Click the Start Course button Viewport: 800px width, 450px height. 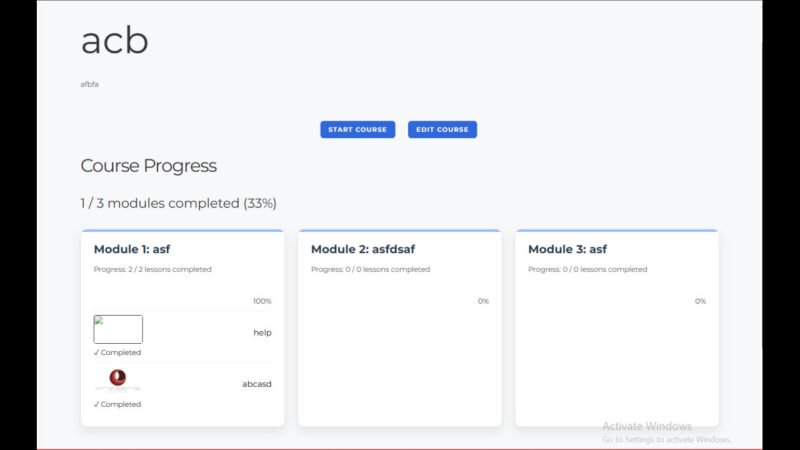pyautogui.click(x=357, y=129)
